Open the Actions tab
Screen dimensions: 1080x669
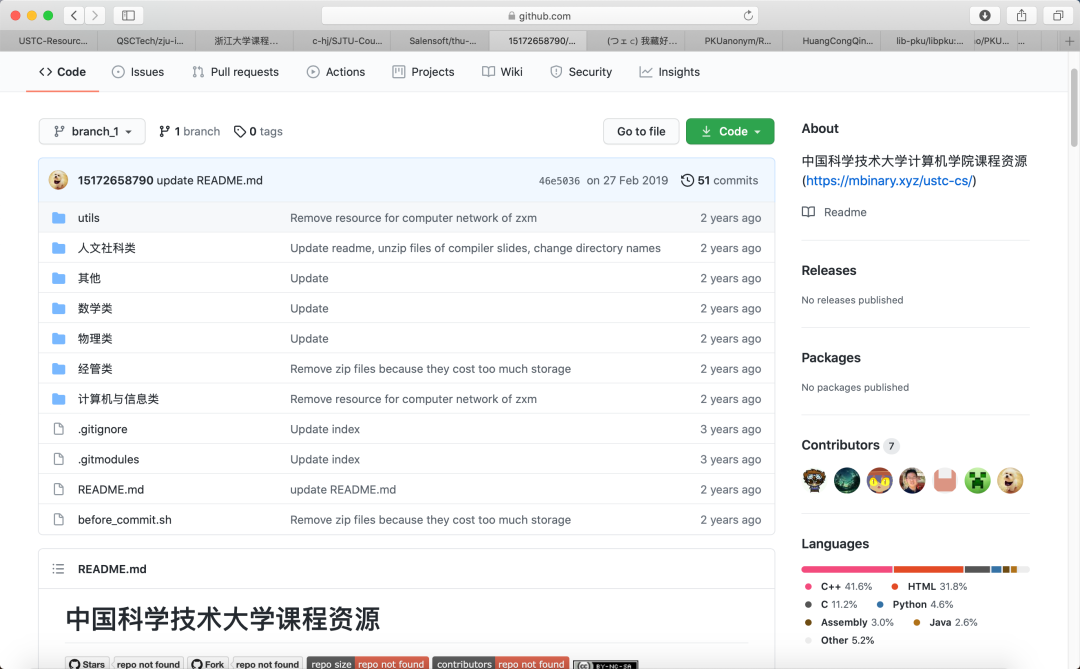click(x=336, y=72)
